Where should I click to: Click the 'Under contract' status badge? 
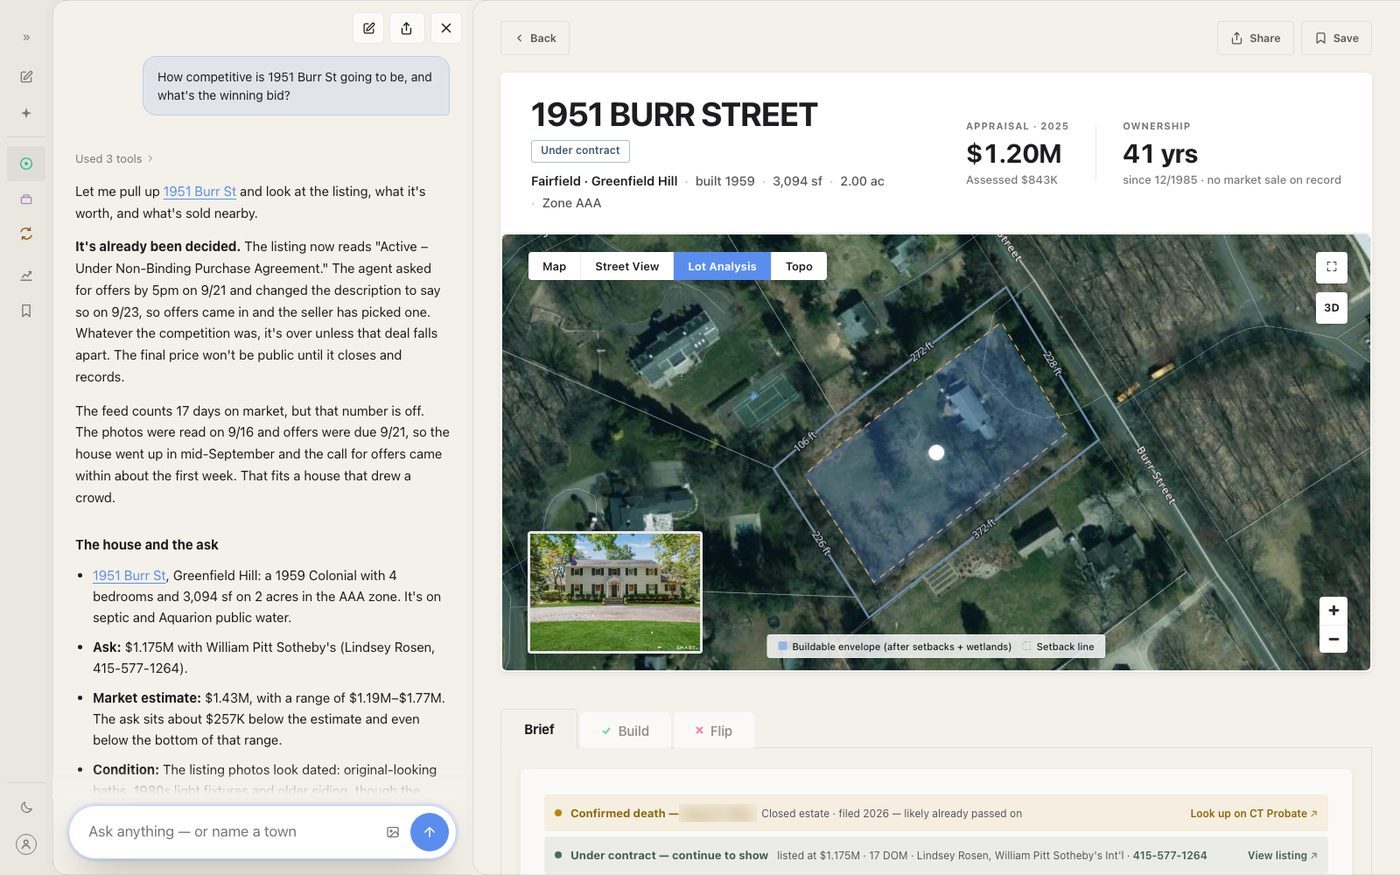point(580,151)
